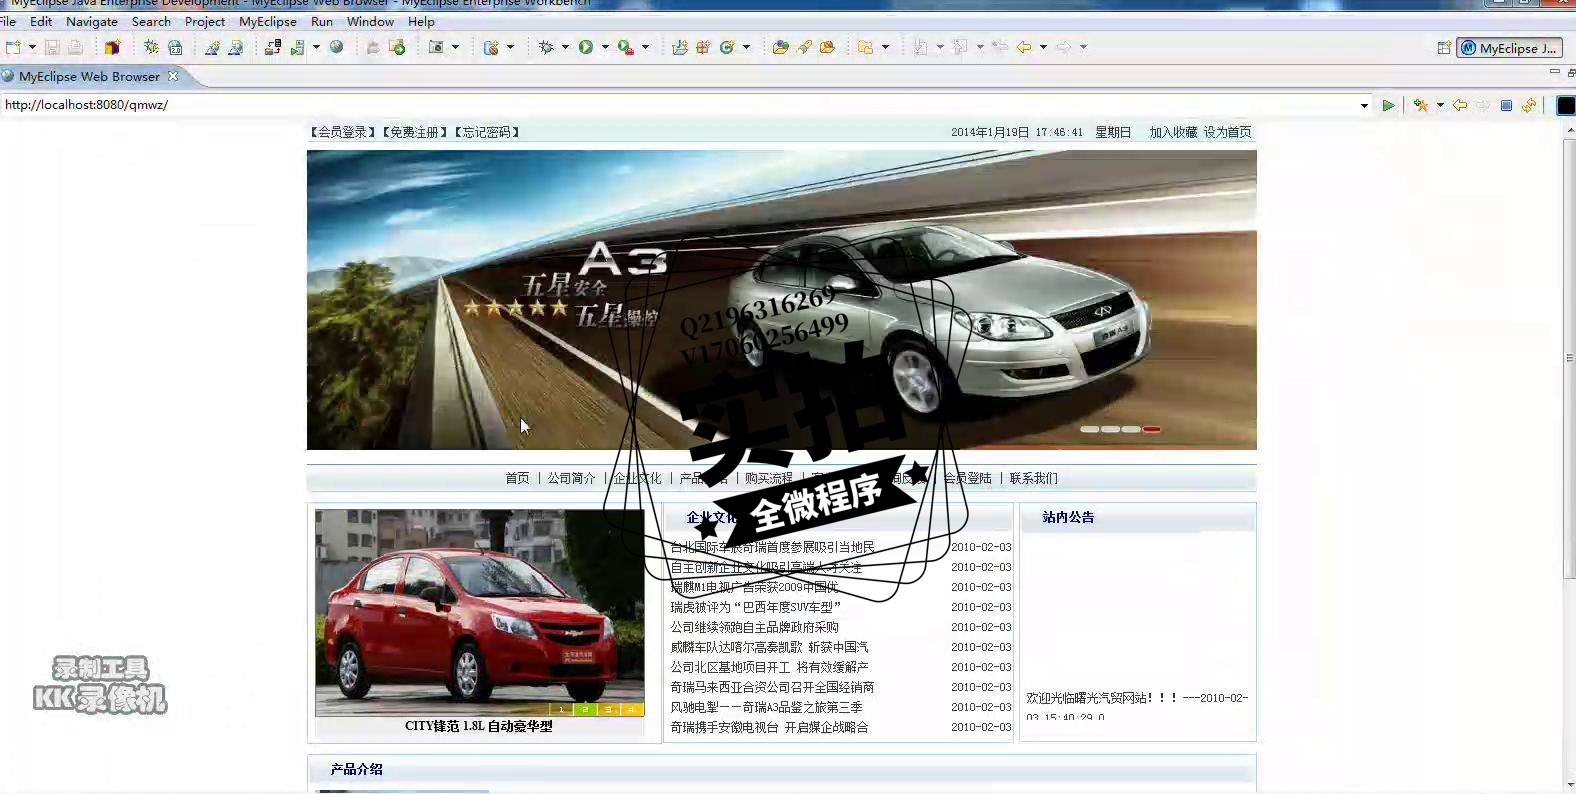Click the 忘记密码 link
Screen dimensions: 1576x794
(486, 132)
